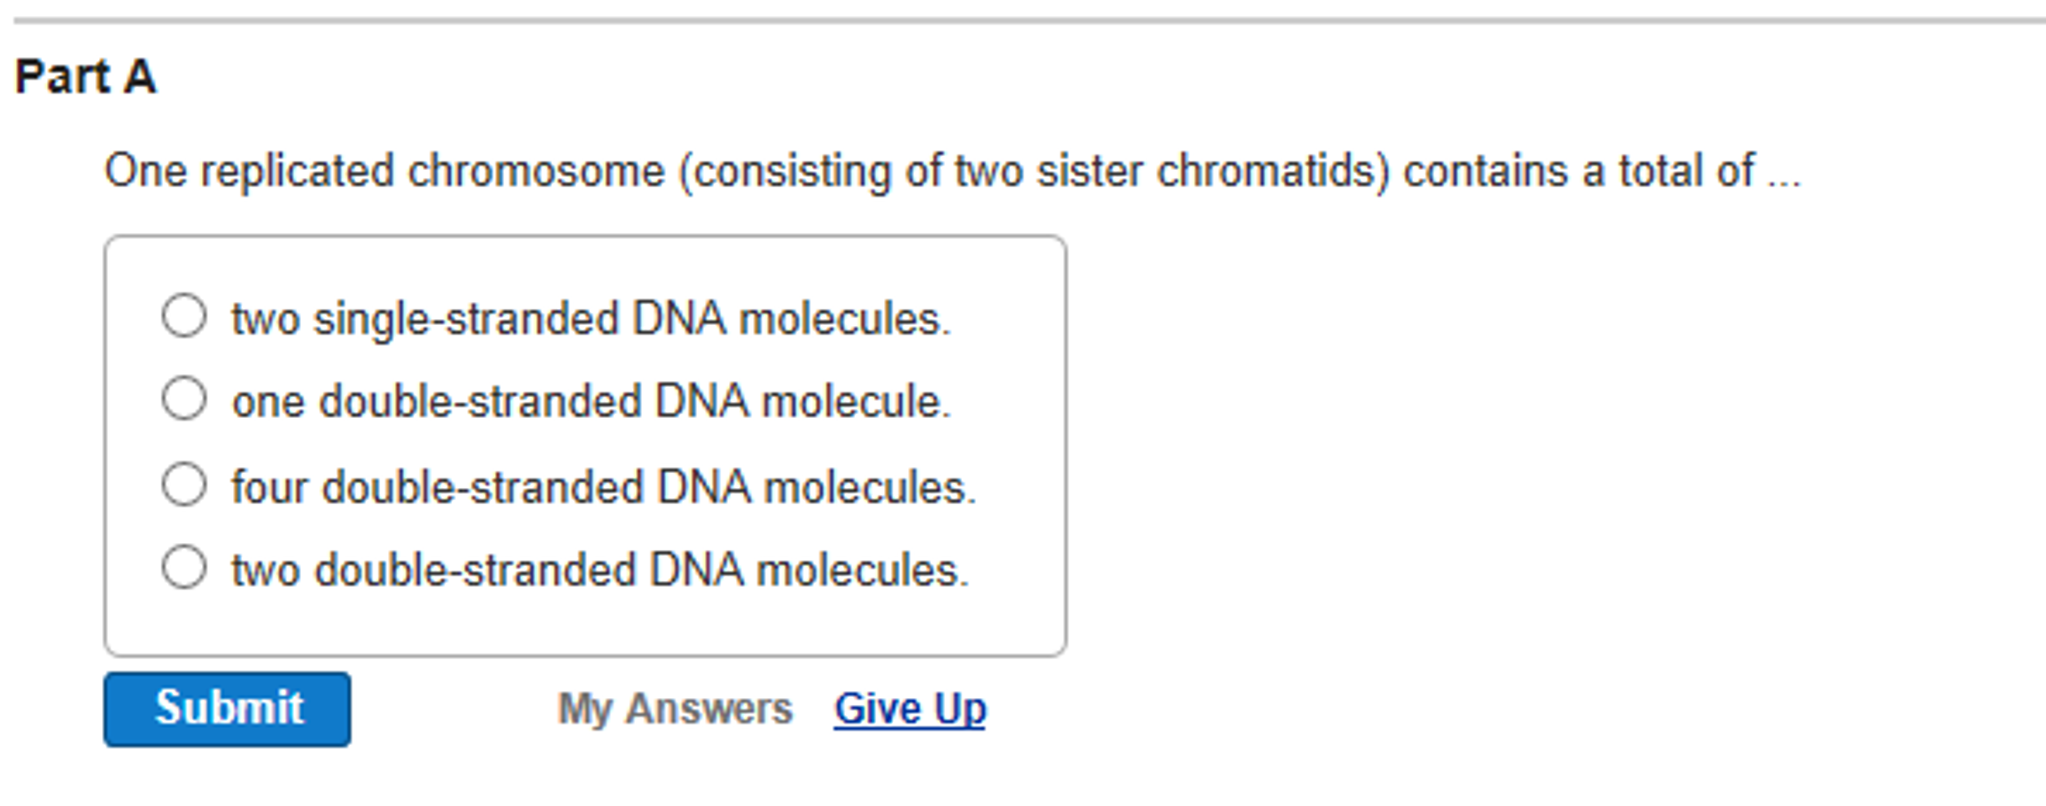
Task: Submit the selected answer for Part A
Action: [228, 708]
